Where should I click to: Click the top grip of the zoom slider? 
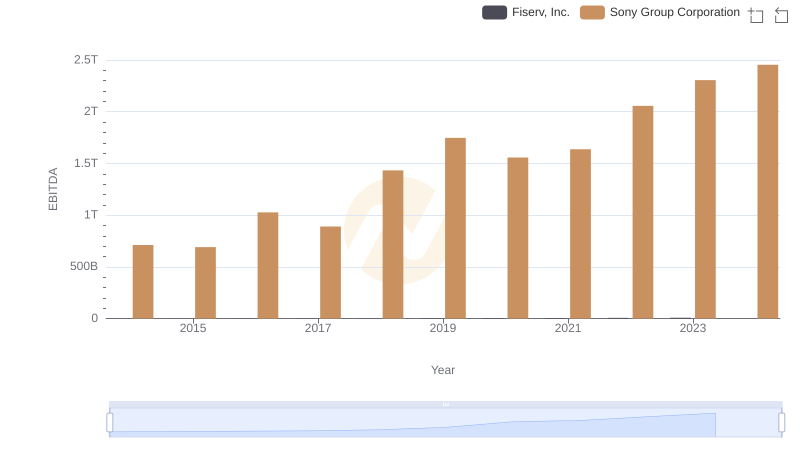click(x=445, y=404)
